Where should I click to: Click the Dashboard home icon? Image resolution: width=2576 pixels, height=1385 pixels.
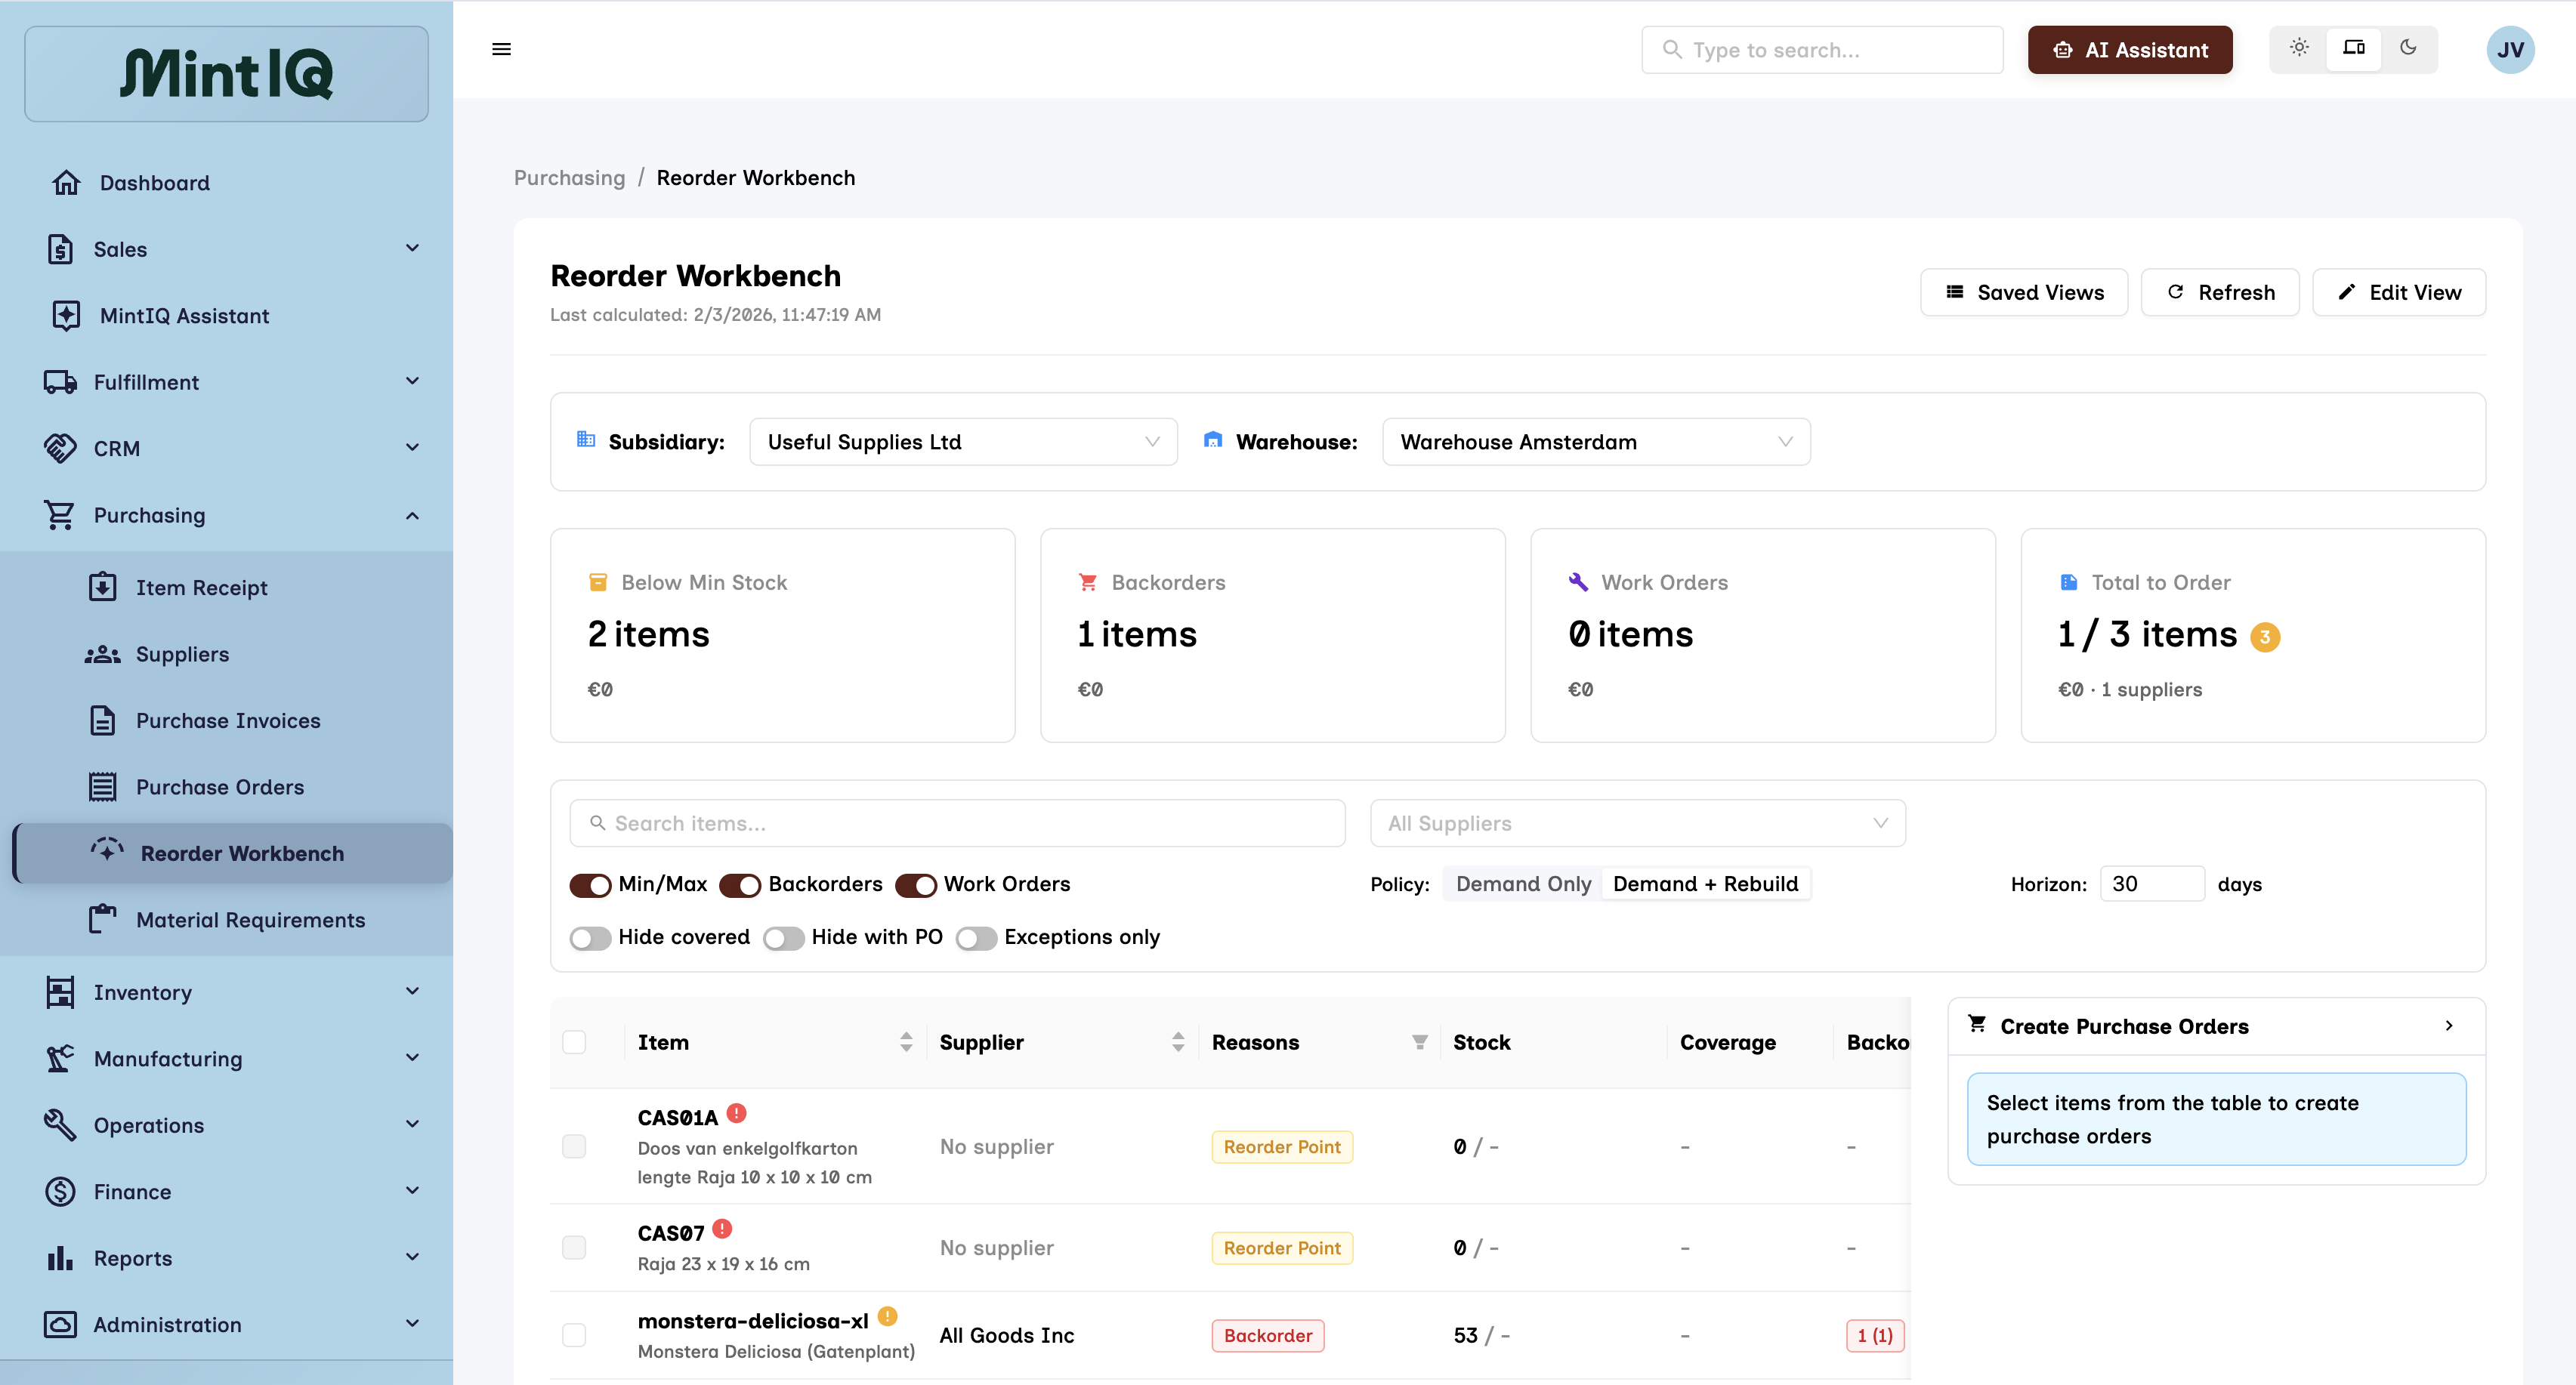point(66,183)
